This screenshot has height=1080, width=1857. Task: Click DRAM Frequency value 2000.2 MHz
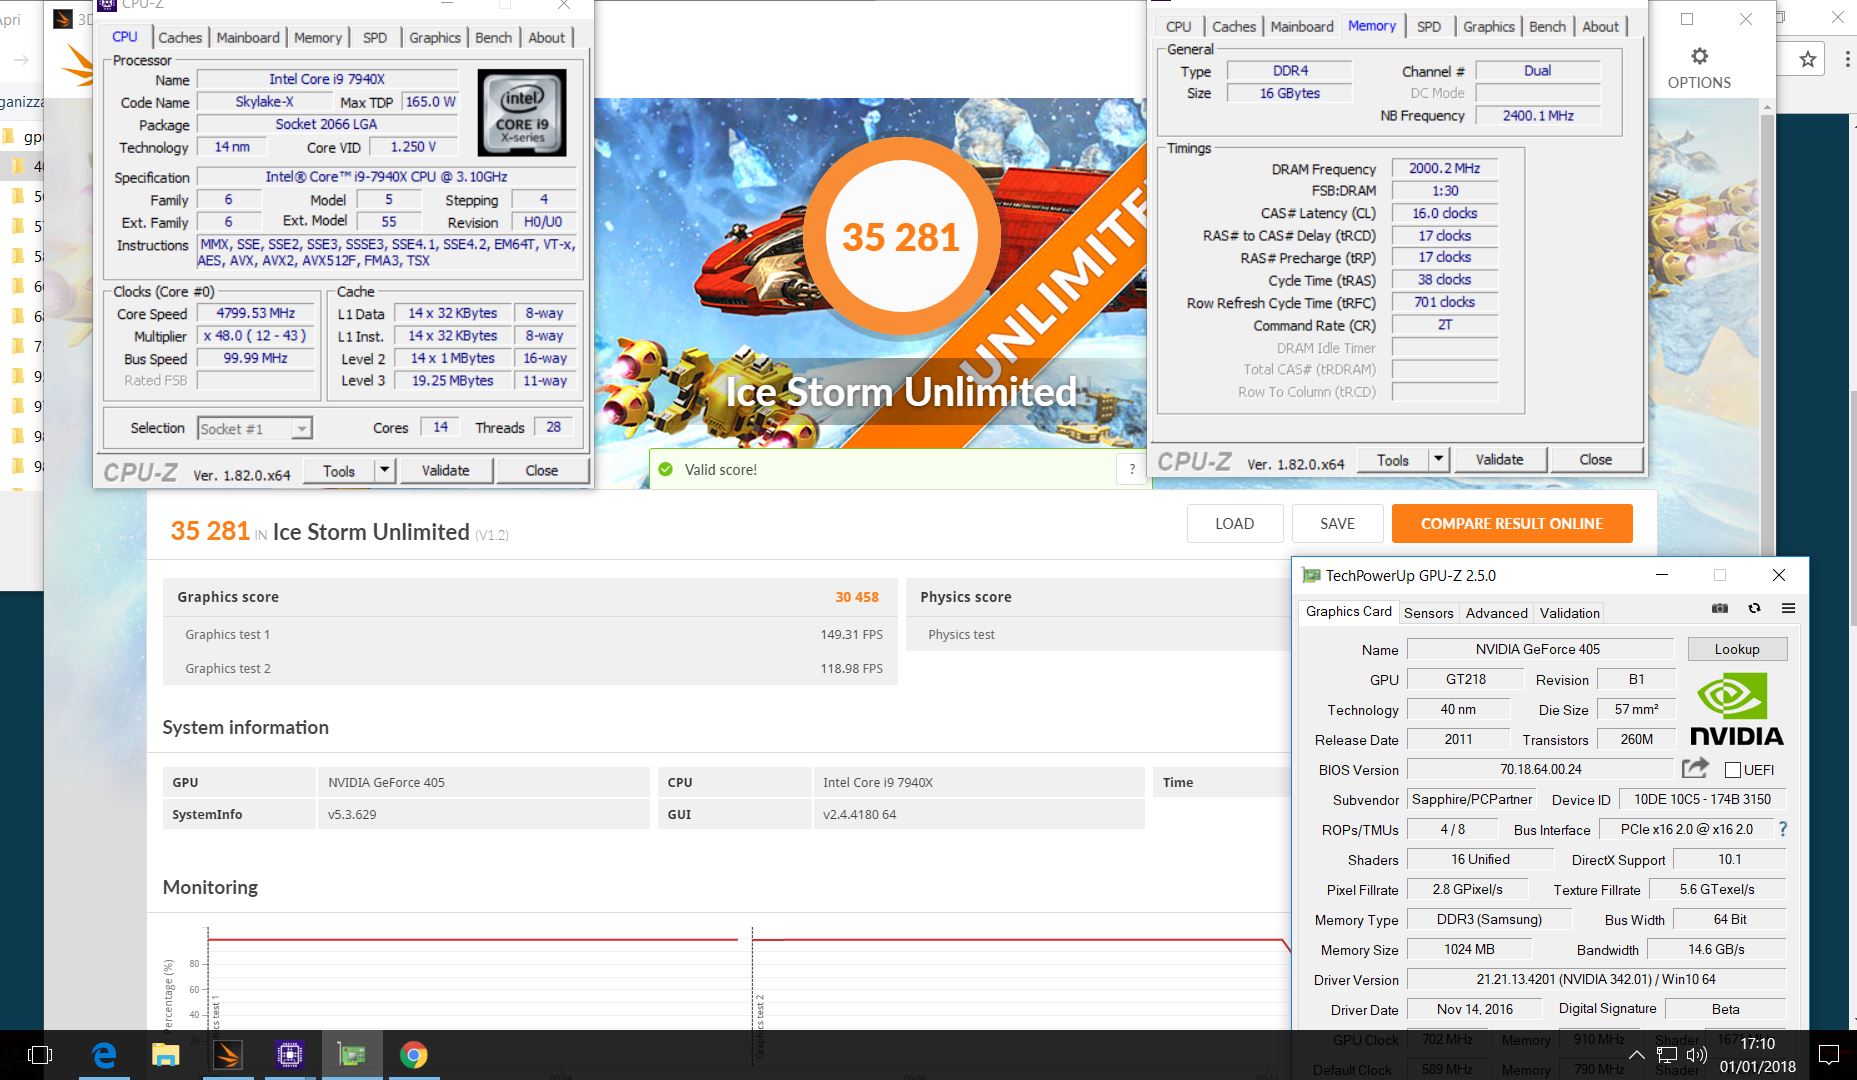(x=1444, y=168)
